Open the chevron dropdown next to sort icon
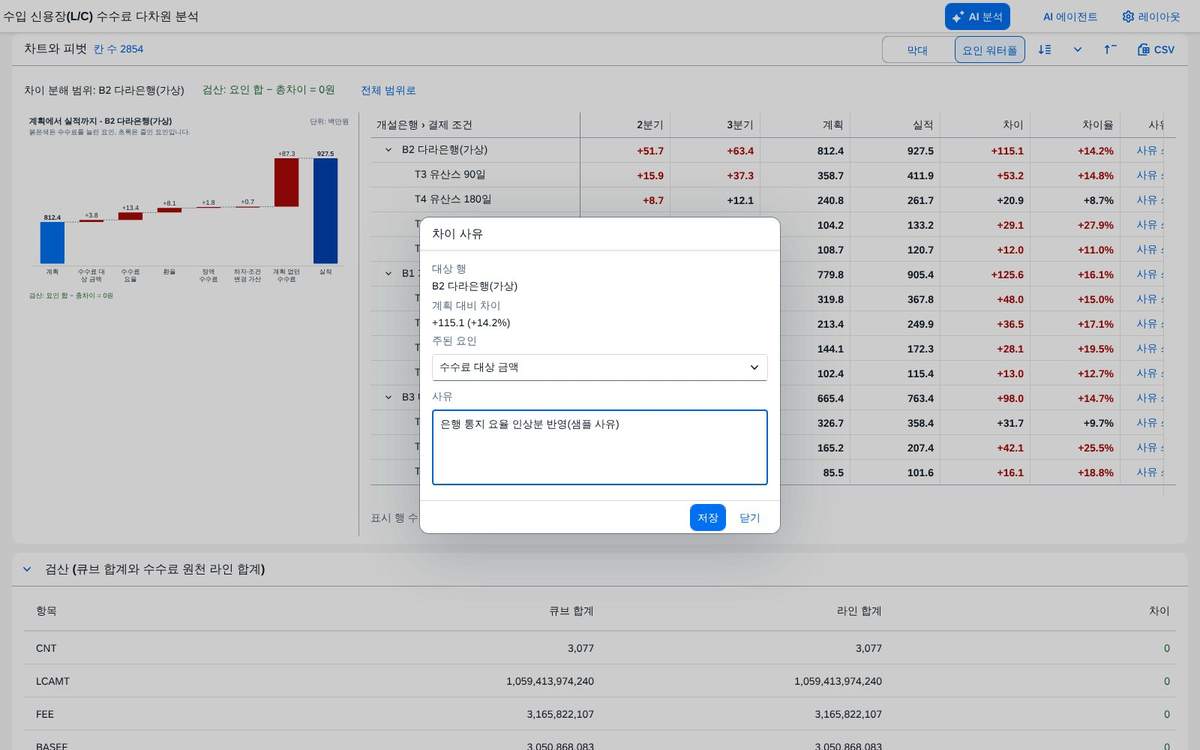This screenshot has height=750, width=1200. pos(1077,49)
